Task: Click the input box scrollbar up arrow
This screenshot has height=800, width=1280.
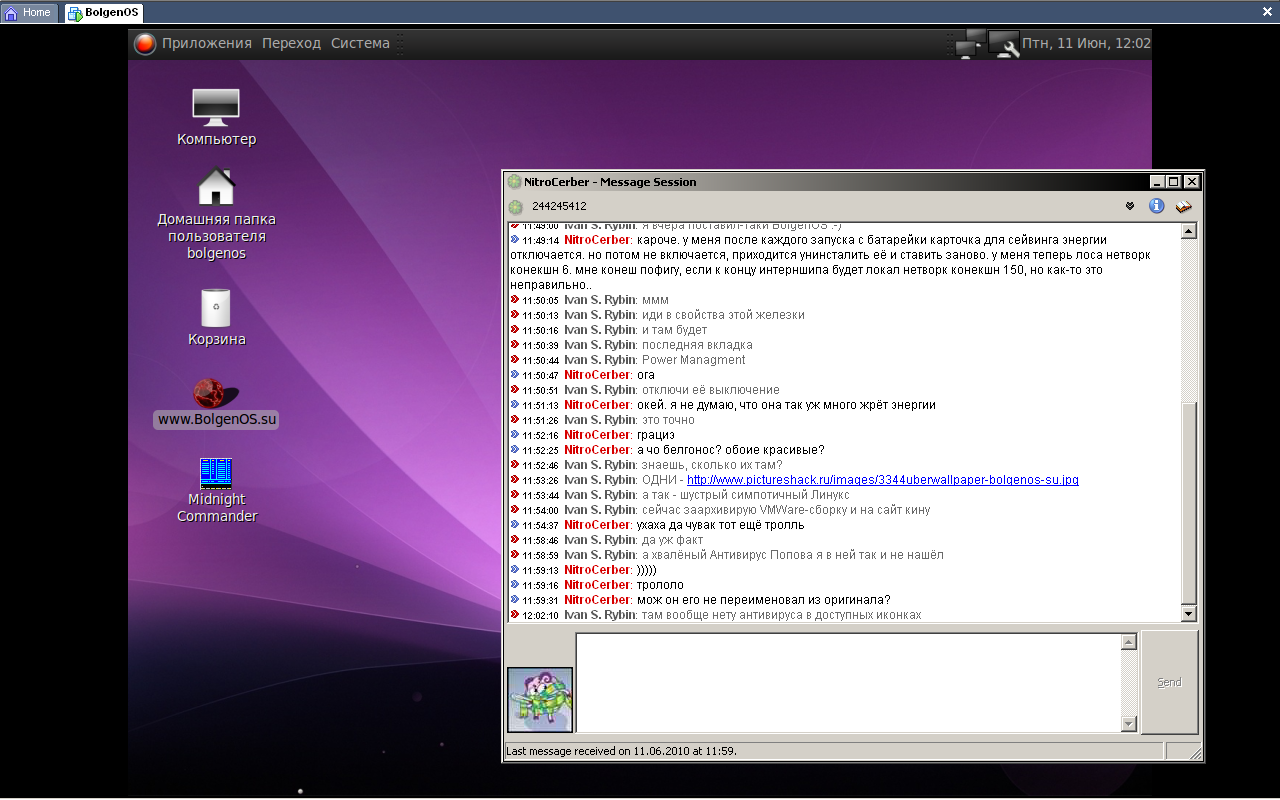Action: click(1129, 642)
